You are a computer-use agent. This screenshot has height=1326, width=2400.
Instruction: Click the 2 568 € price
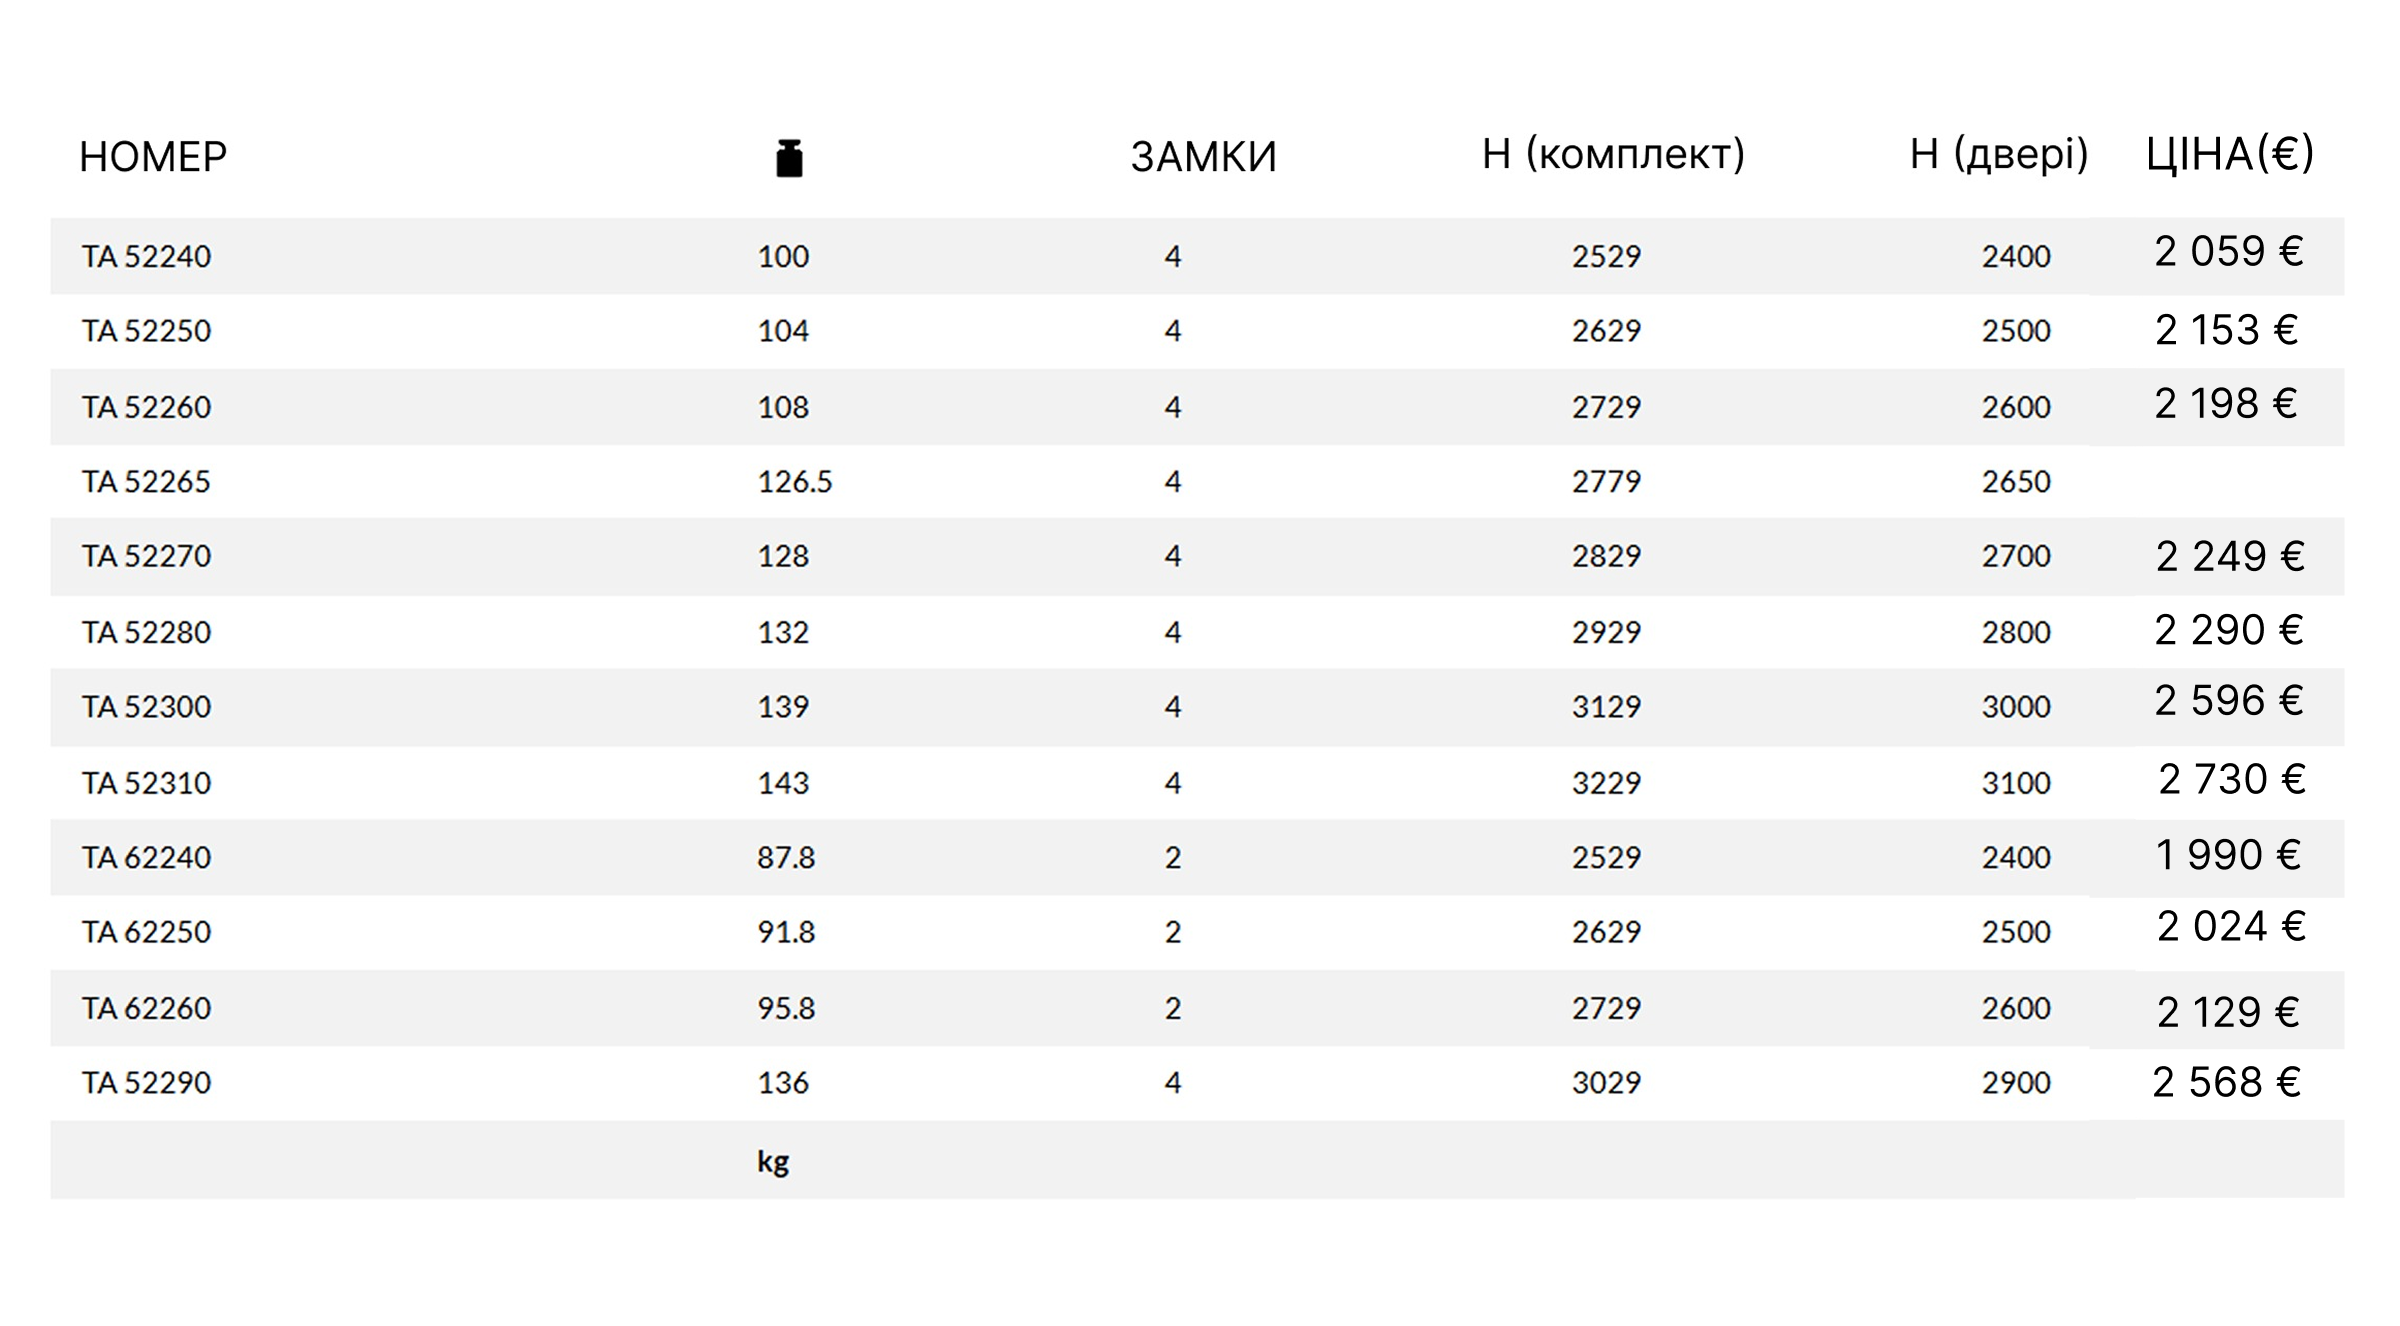tap(2226, 1082)
